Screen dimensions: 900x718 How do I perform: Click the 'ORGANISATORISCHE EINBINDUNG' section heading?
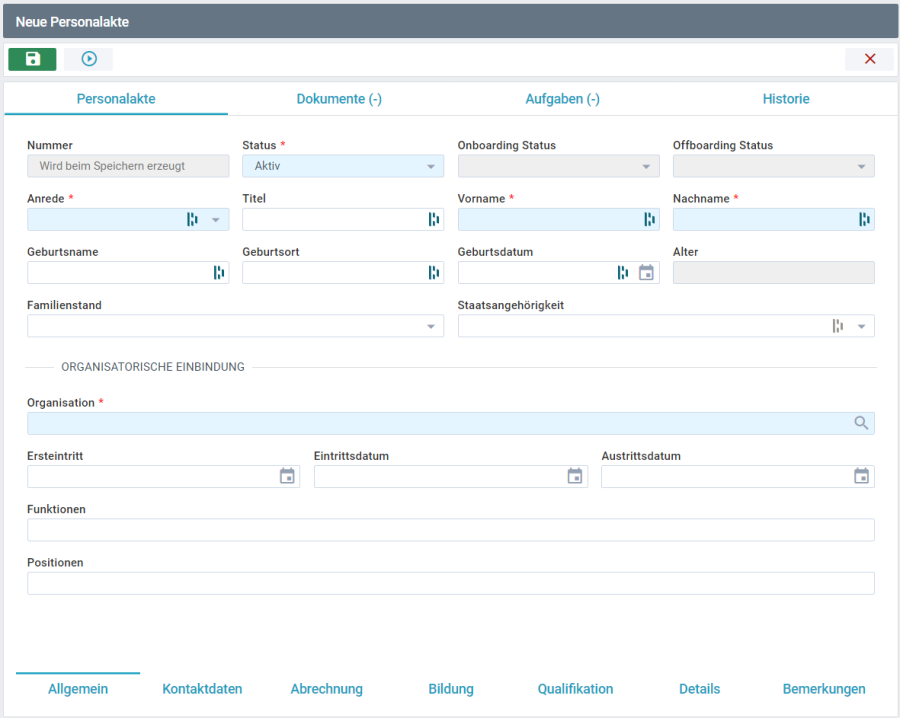coord(153,367)
